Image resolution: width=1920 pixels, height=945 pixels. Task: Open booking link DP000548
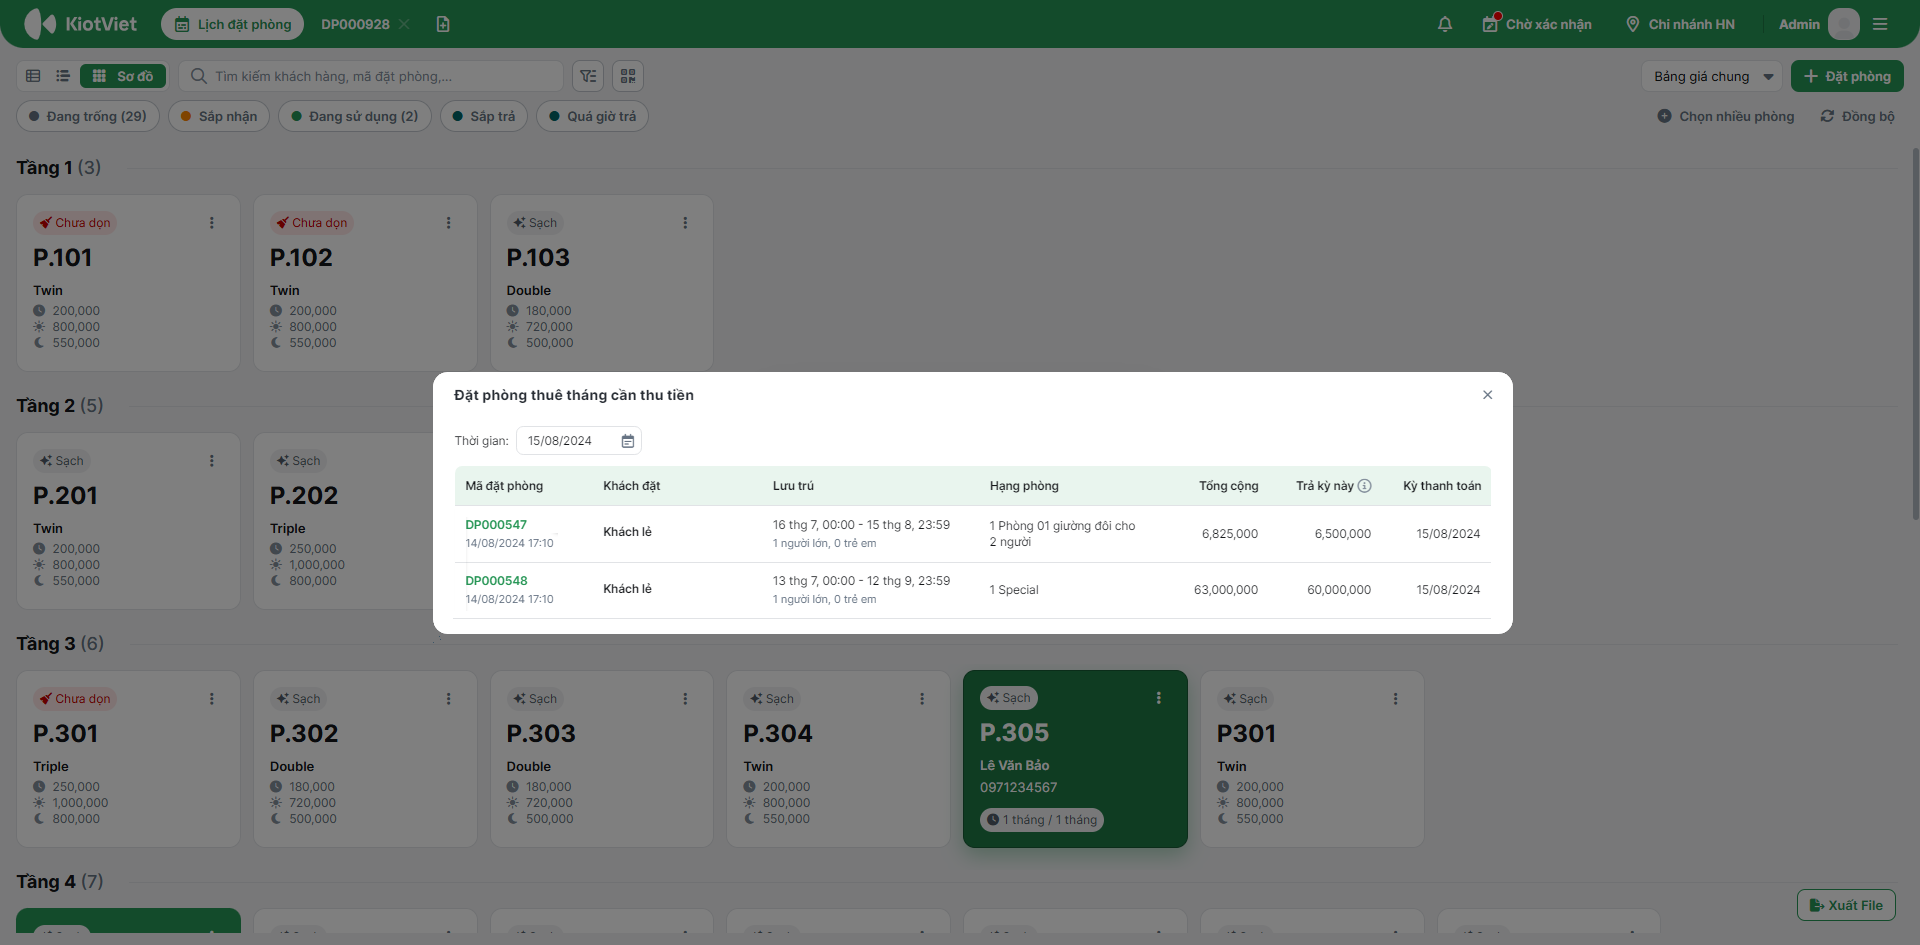pos(496,581)
